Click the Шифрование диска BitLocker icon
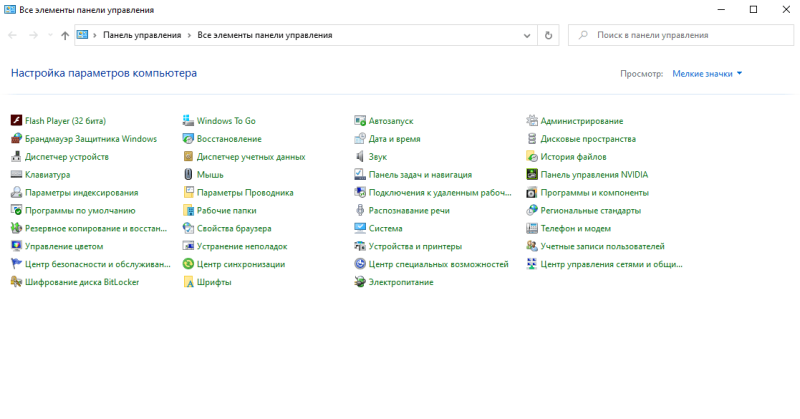800x419 pixels. coord(16,282)
